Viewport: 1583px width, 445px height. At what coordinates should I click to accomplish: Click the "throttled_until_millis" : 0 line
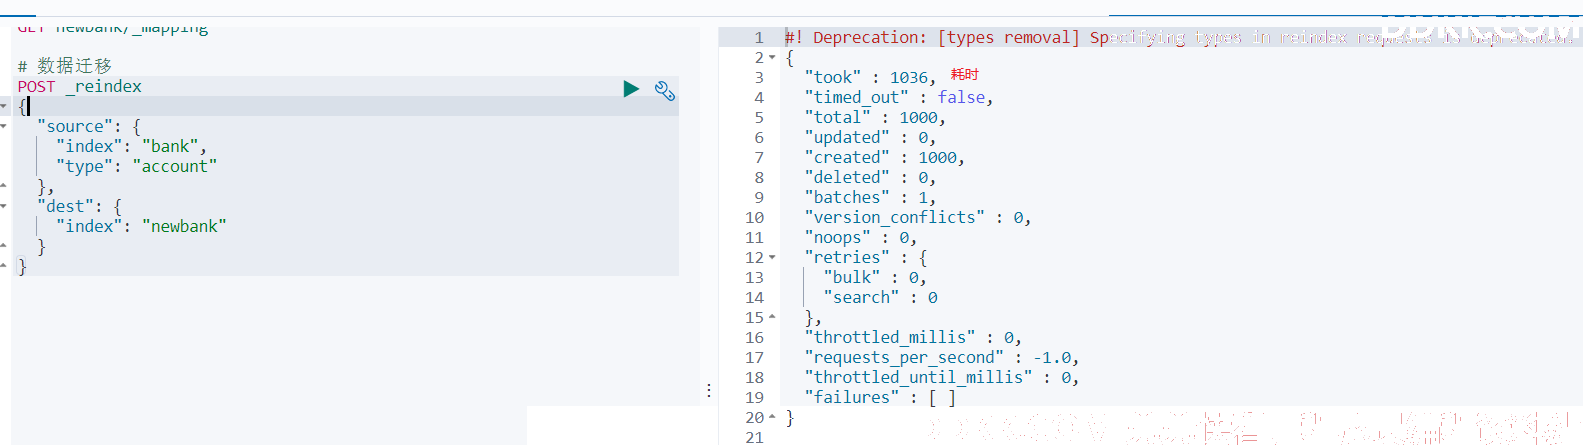coord(942,377)
